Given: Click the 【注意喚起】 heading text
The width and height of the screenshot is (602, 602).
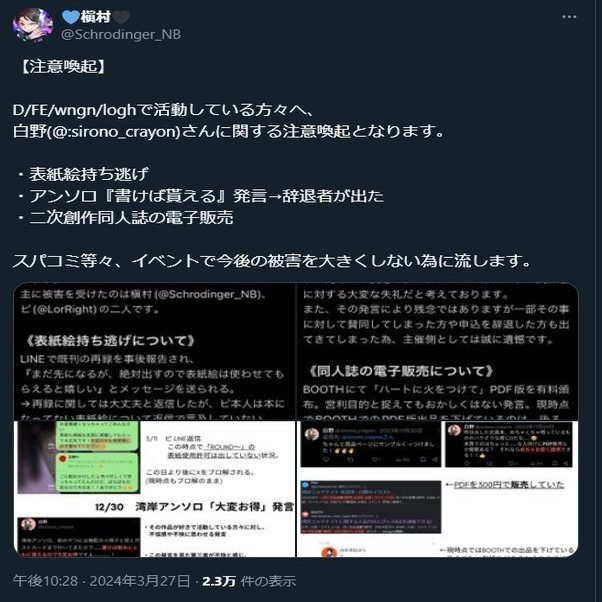Looking at the screenshot, I should 63,66.
